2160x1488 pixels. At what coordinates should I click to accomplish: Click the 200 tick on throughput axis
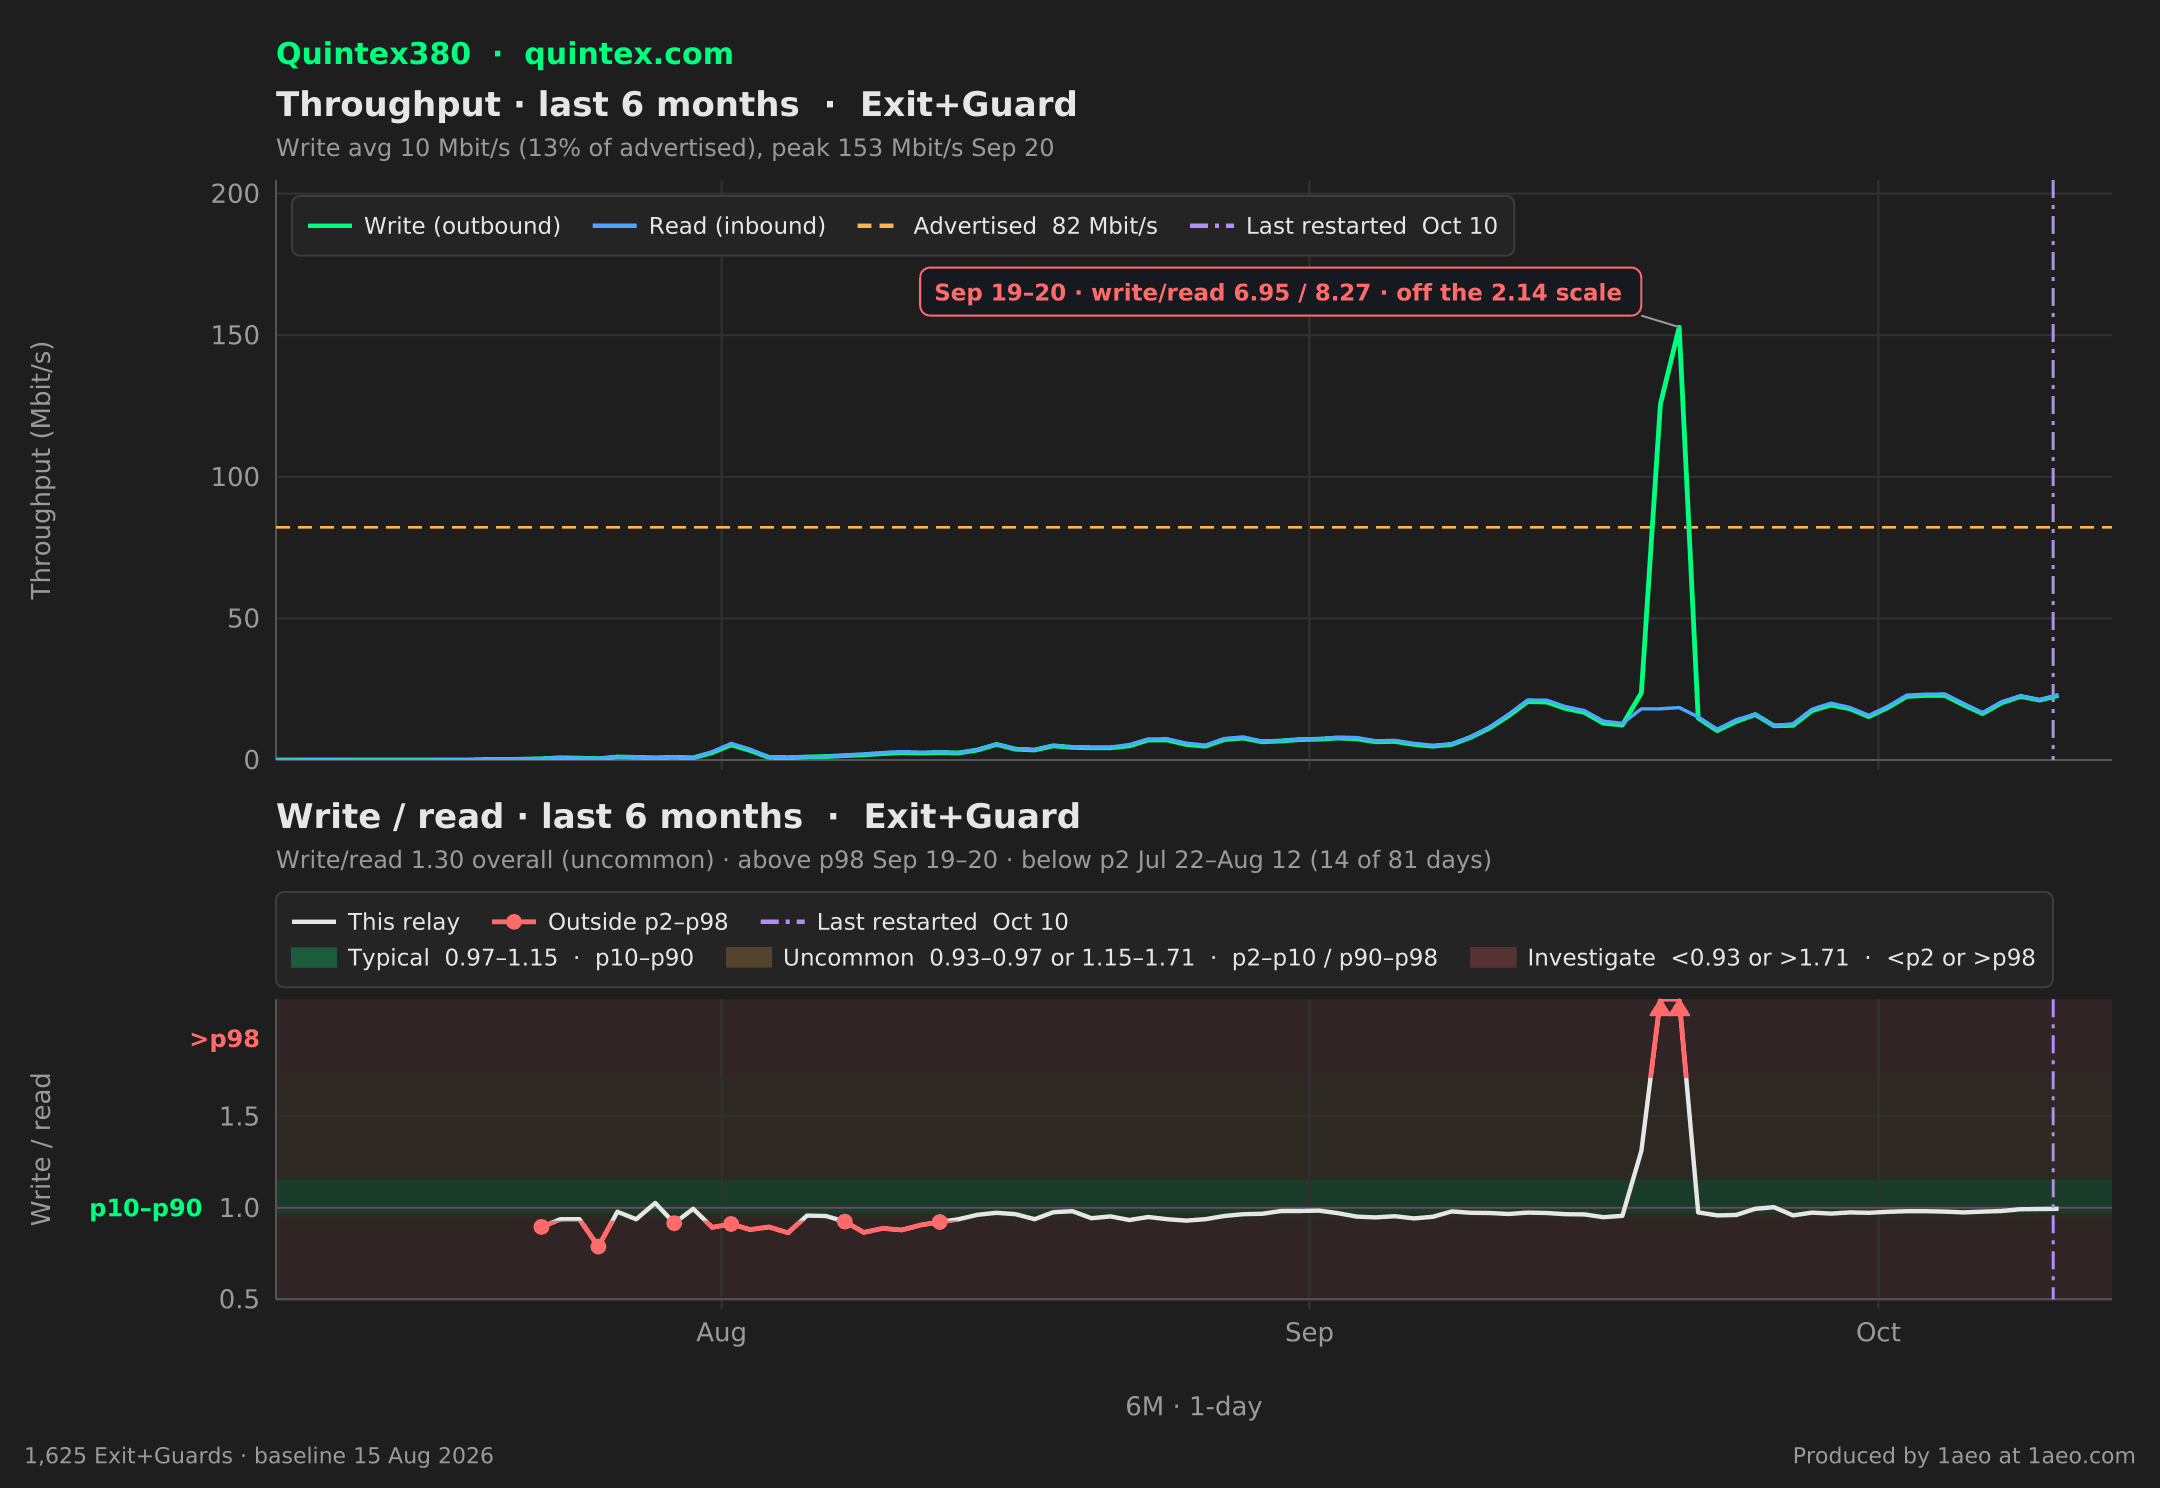pos(235,194)
